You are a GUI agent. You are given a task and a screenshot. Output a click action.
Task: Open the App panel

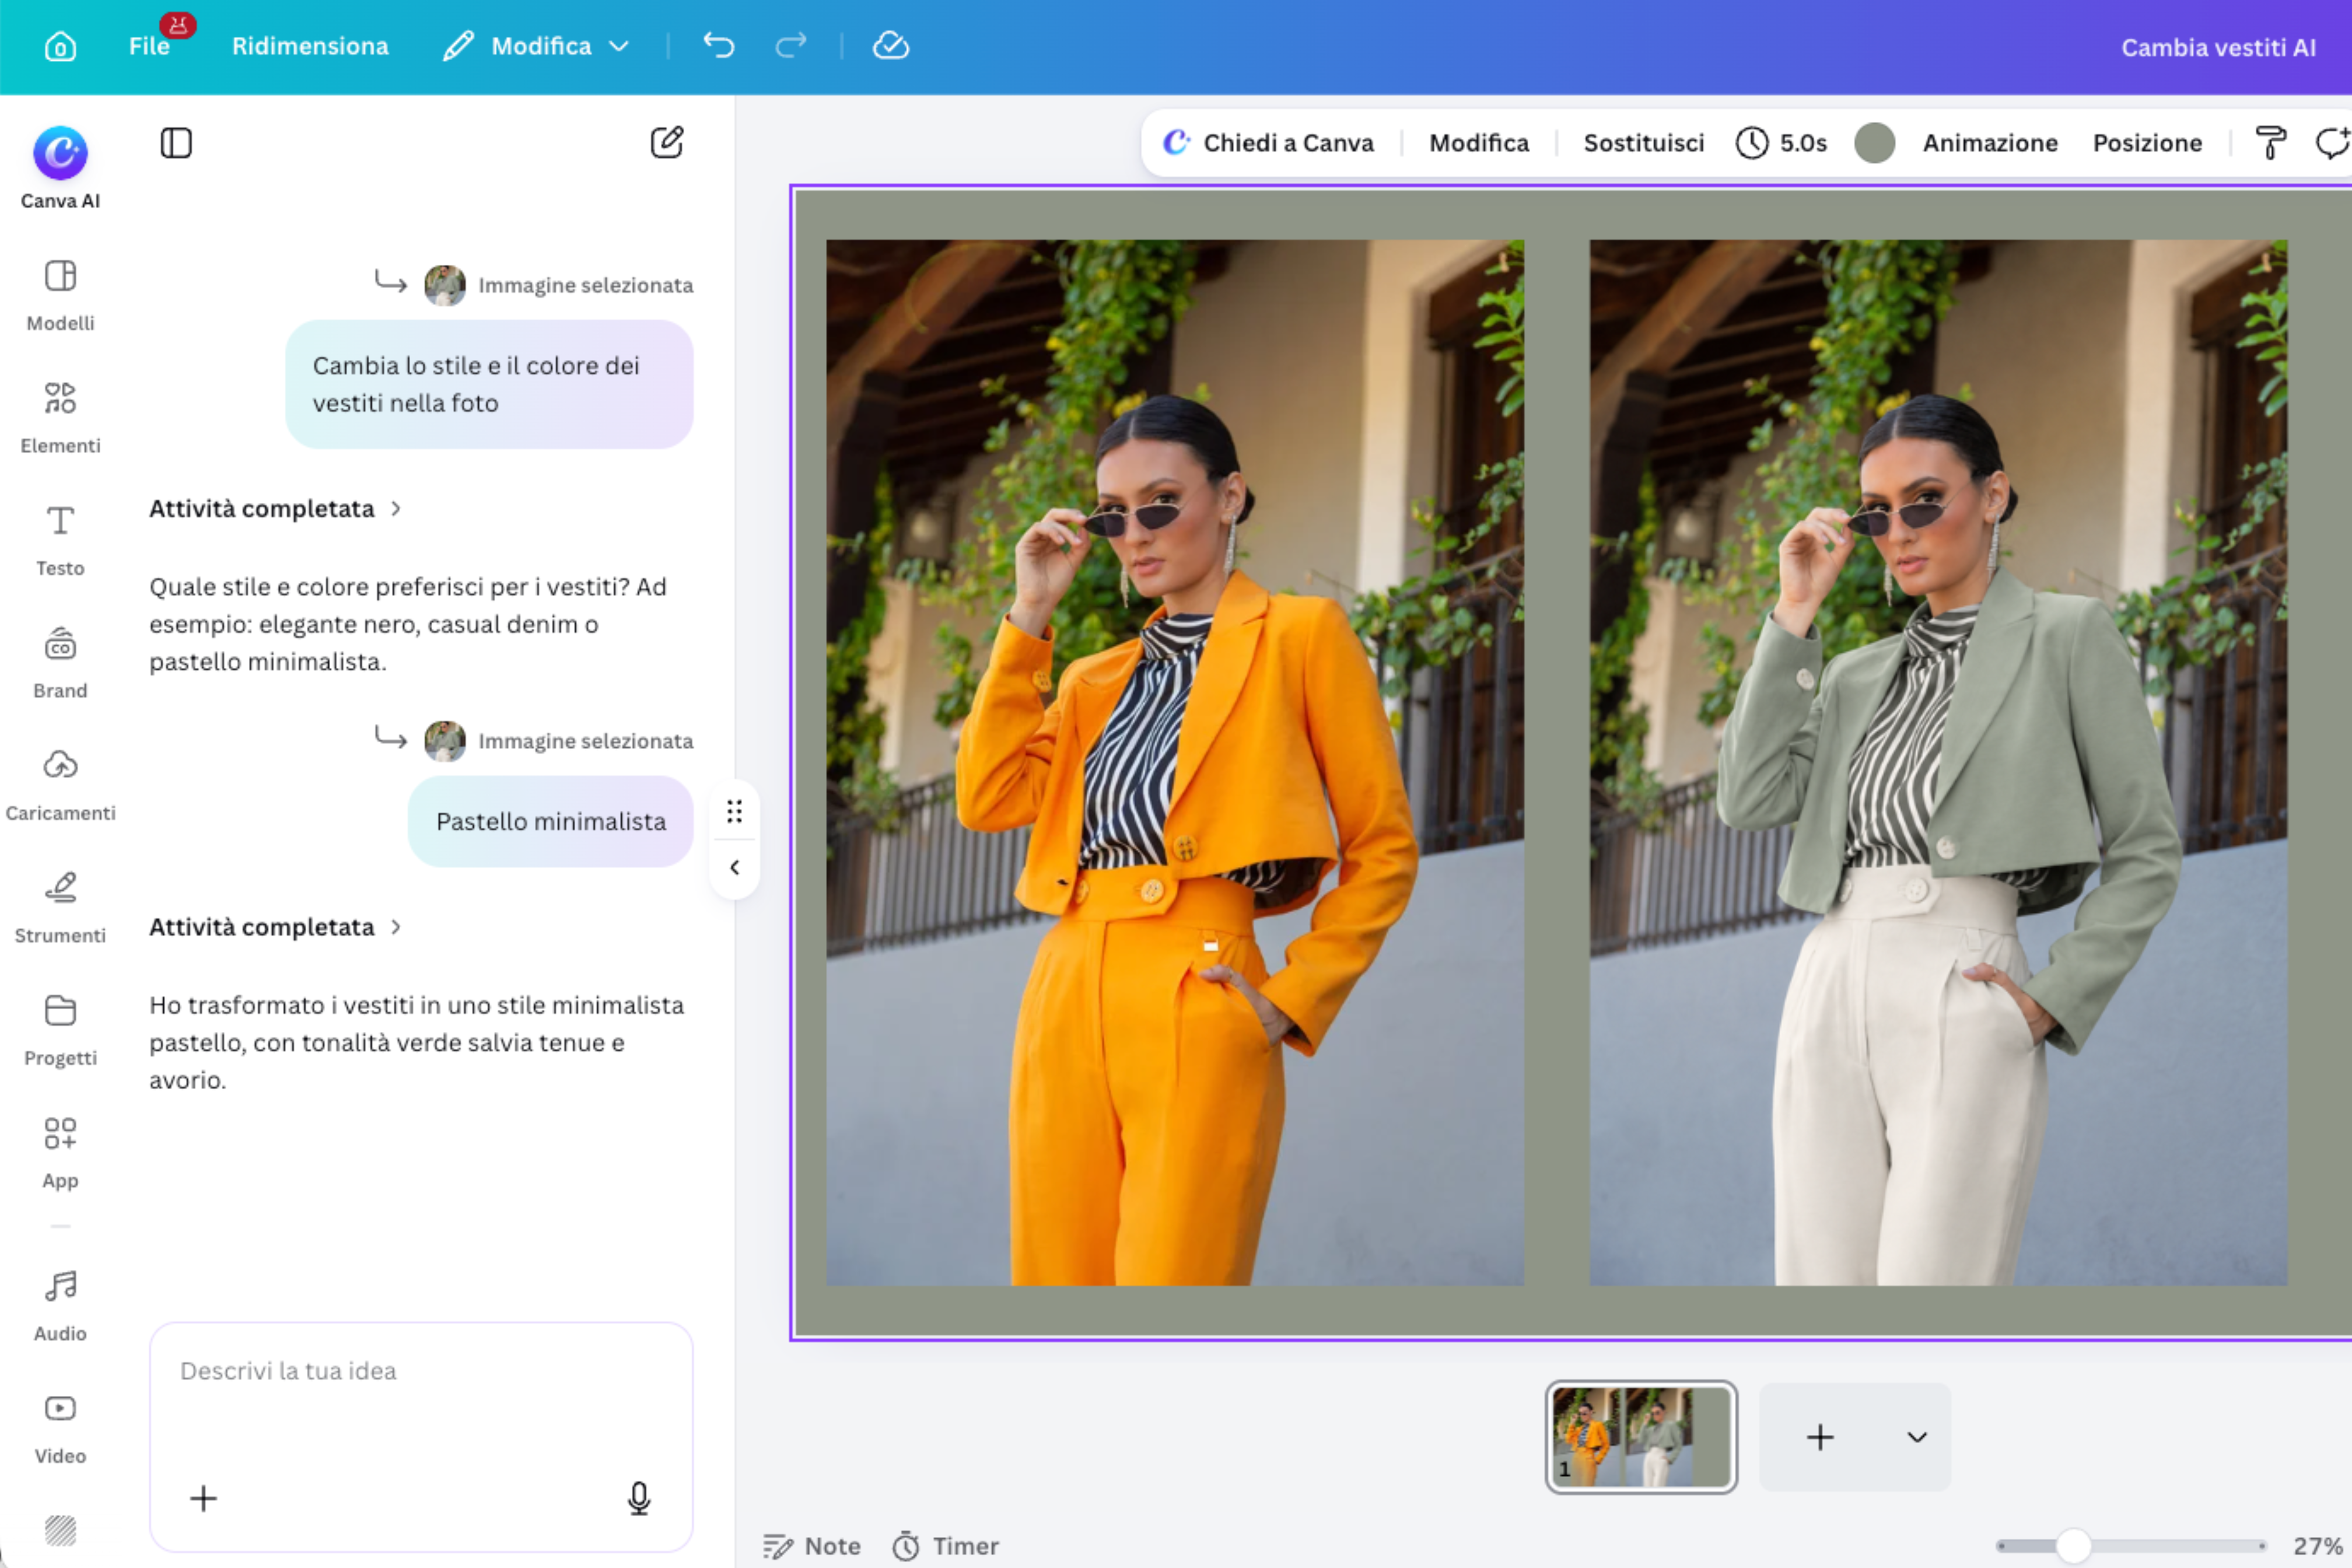60,1153
